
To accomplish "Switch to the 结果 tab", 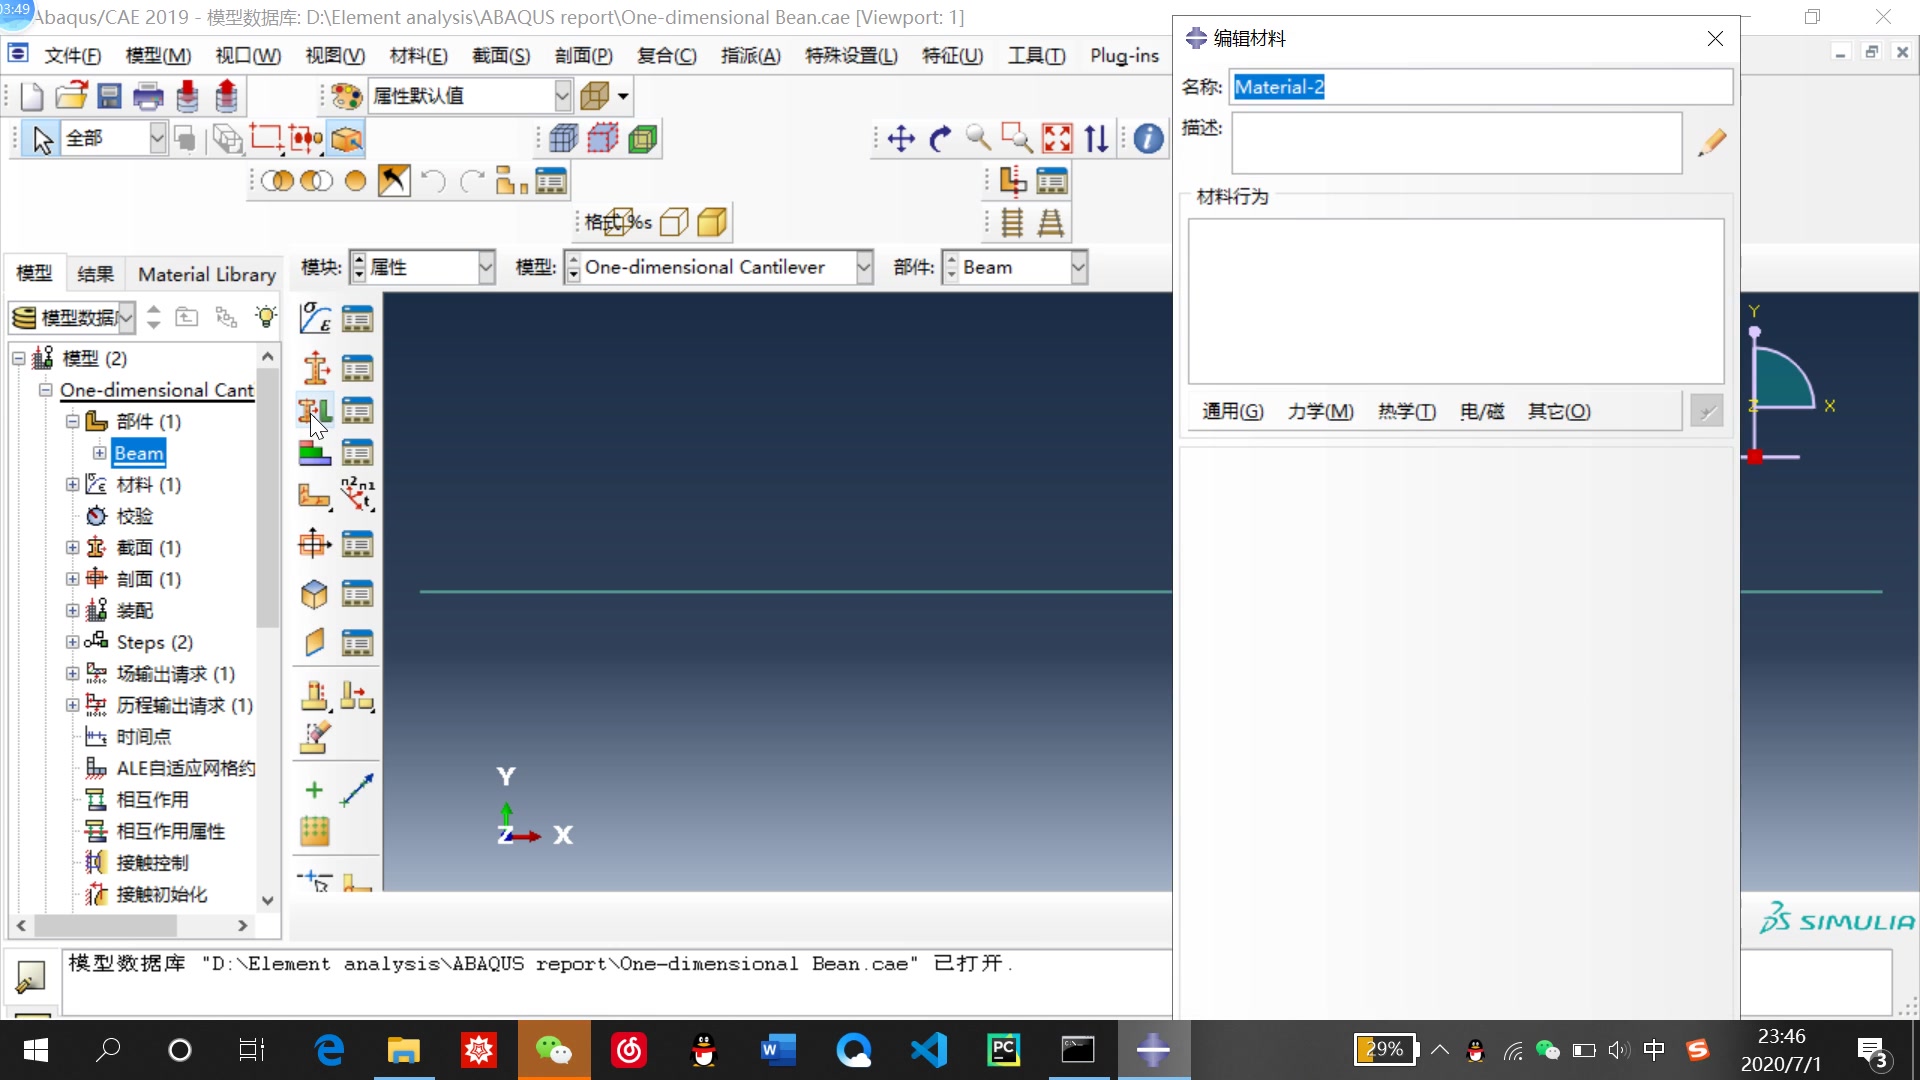I will (x=95, y=274).
